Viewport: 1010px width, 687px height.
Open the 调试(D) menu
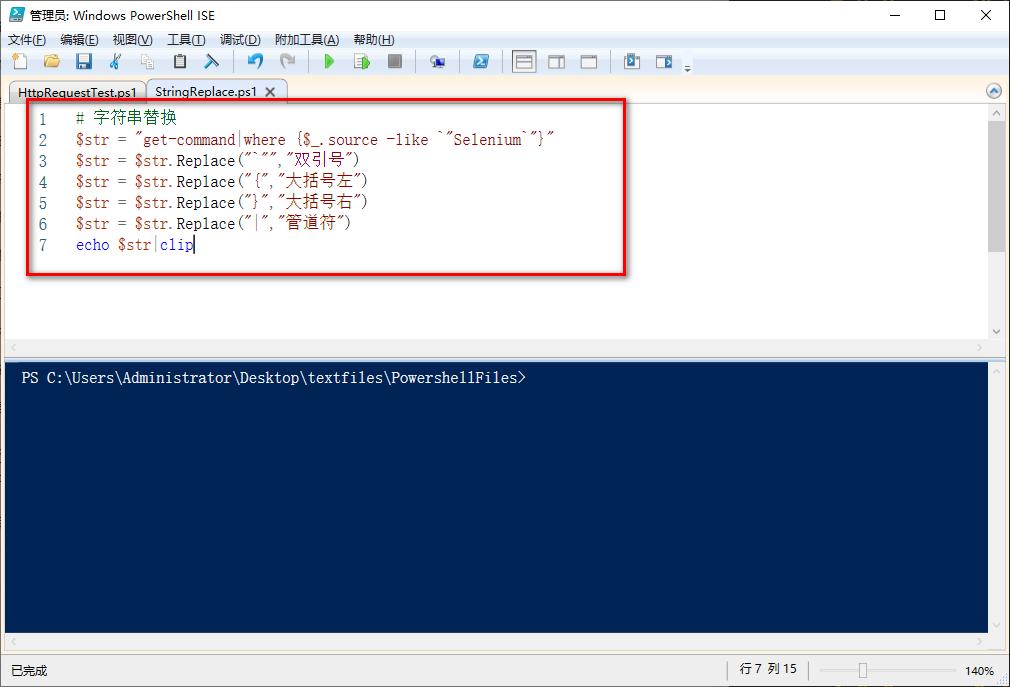point(240,40)
